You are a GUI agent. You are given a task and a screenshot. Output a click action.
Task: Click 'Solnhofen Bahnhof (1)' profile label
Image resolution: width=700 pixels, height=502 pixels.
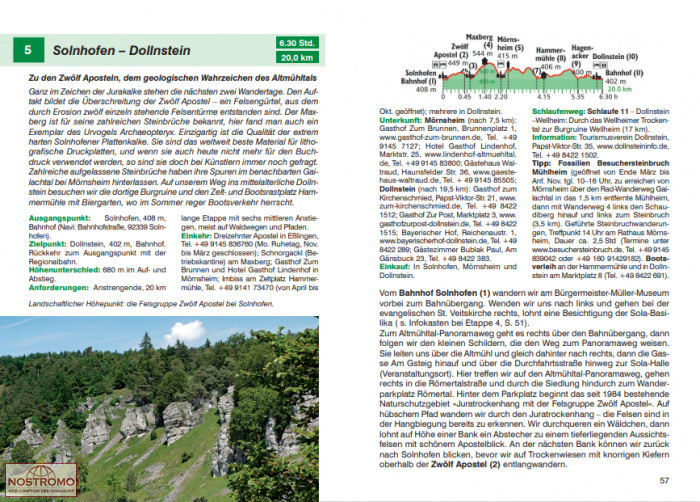(418, 77)
